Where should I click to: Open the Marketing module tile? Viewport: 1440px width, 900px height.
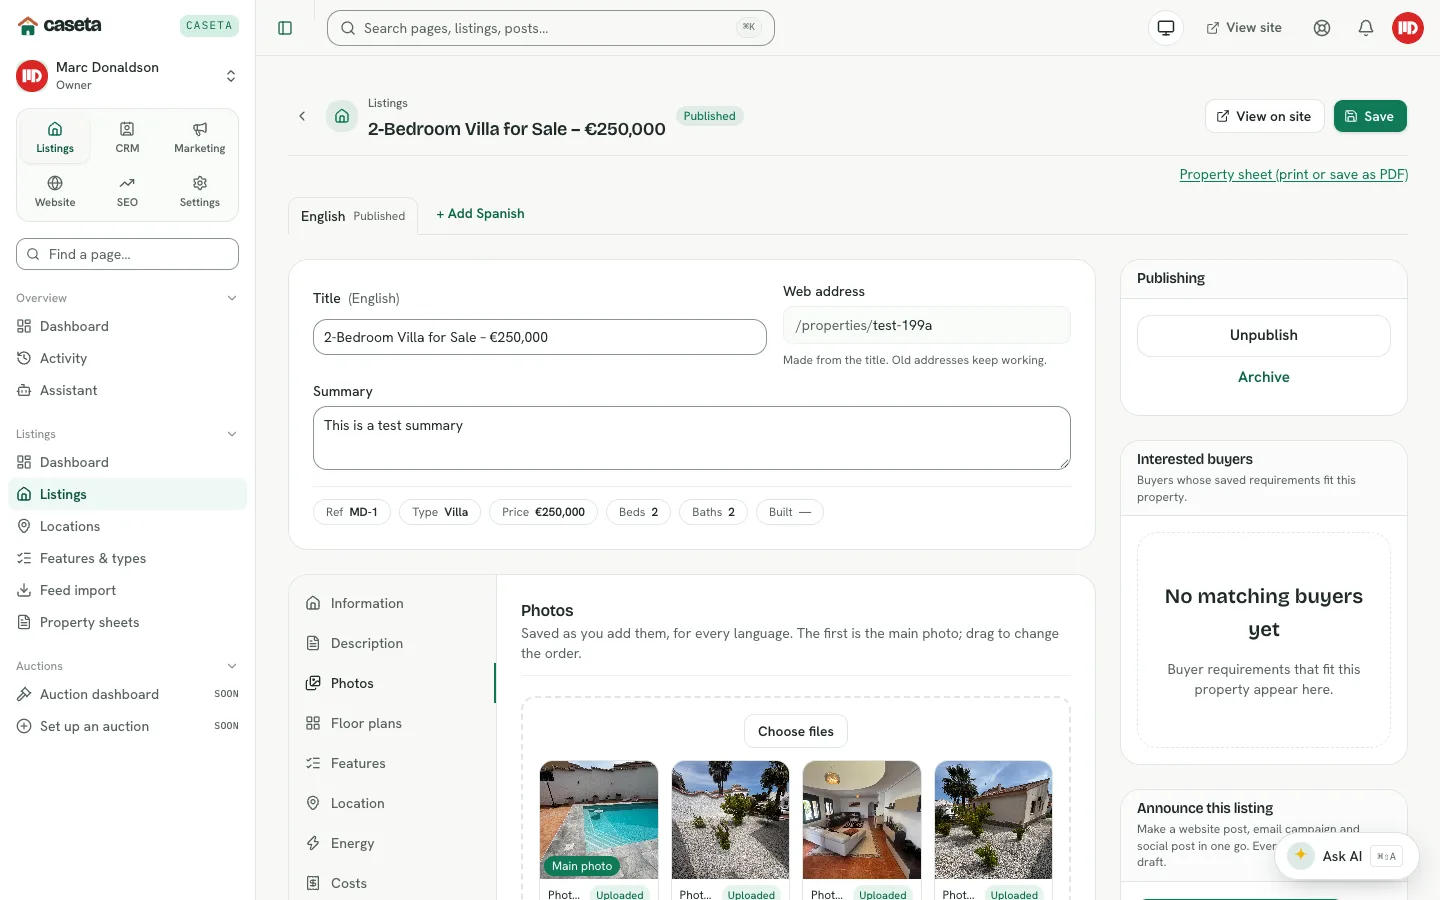pos(200,138)
